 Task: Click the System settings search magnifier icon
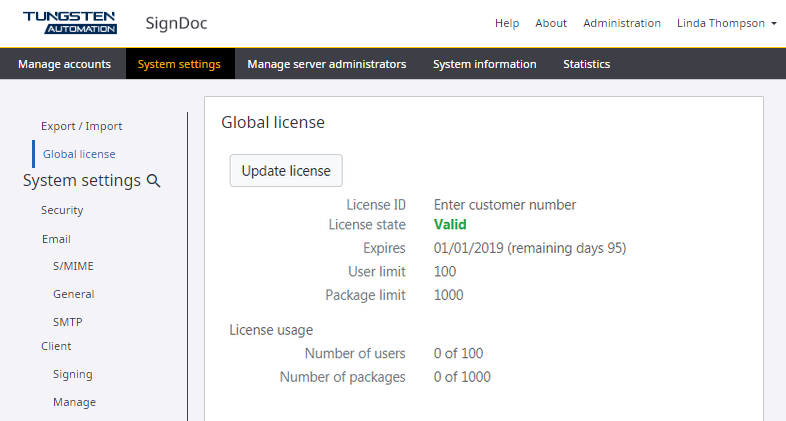[153, 181]
